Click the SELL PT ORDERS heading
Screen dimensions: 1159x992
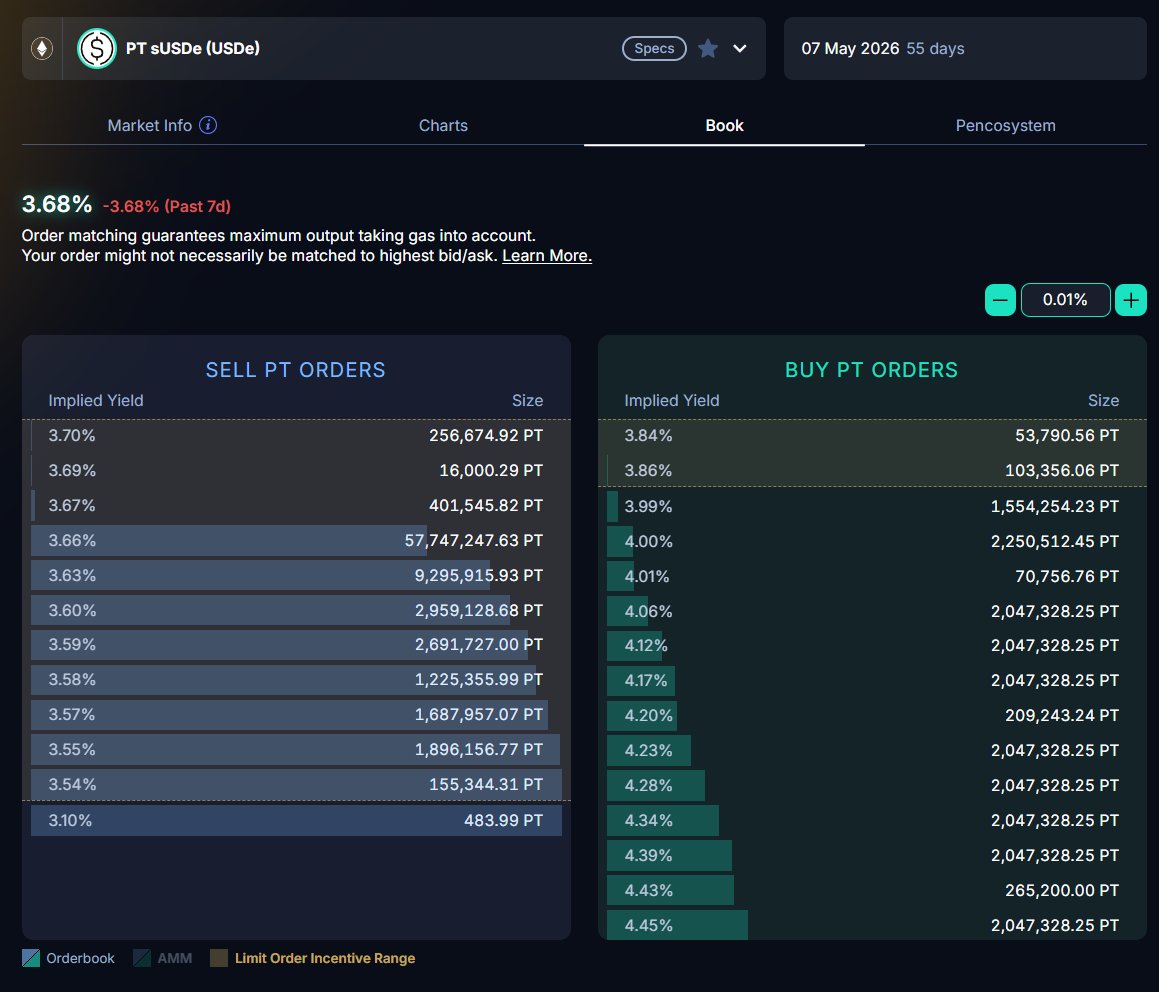pyautogui.click(x=296, y=370)
